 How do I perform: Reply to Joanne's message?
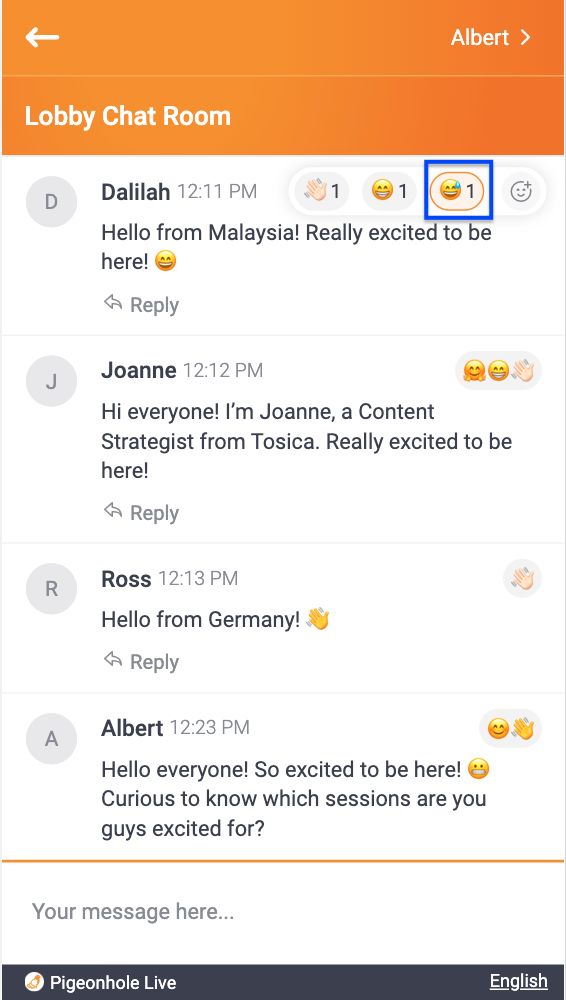(x=141, y=513)
